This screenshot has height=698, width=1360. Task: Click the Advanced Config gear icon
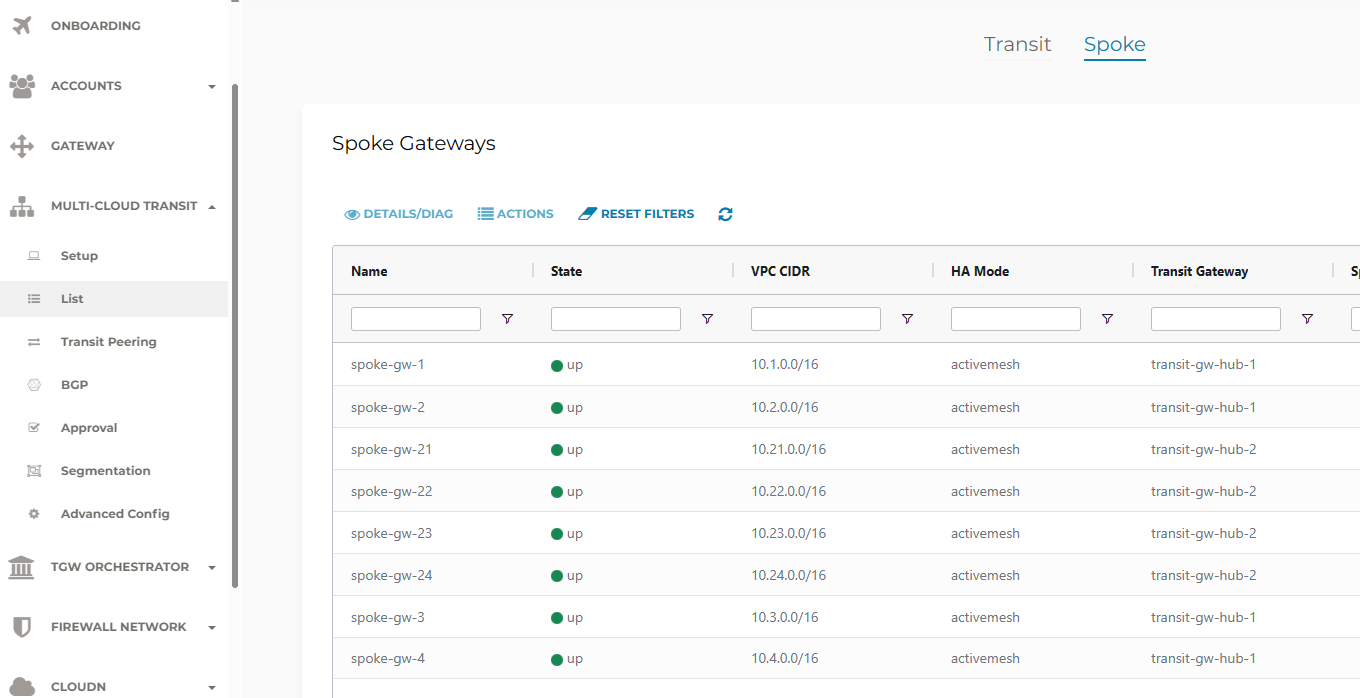coord(34,514)
